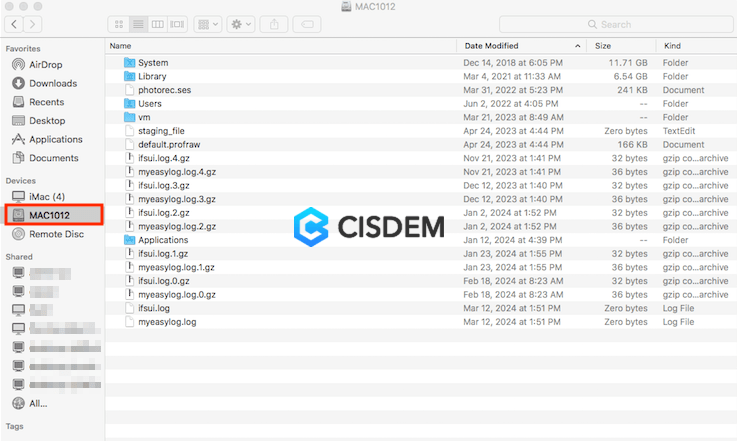
Task: Open All... under Shared
Action: pyautogui.click(x=38, y=403)
